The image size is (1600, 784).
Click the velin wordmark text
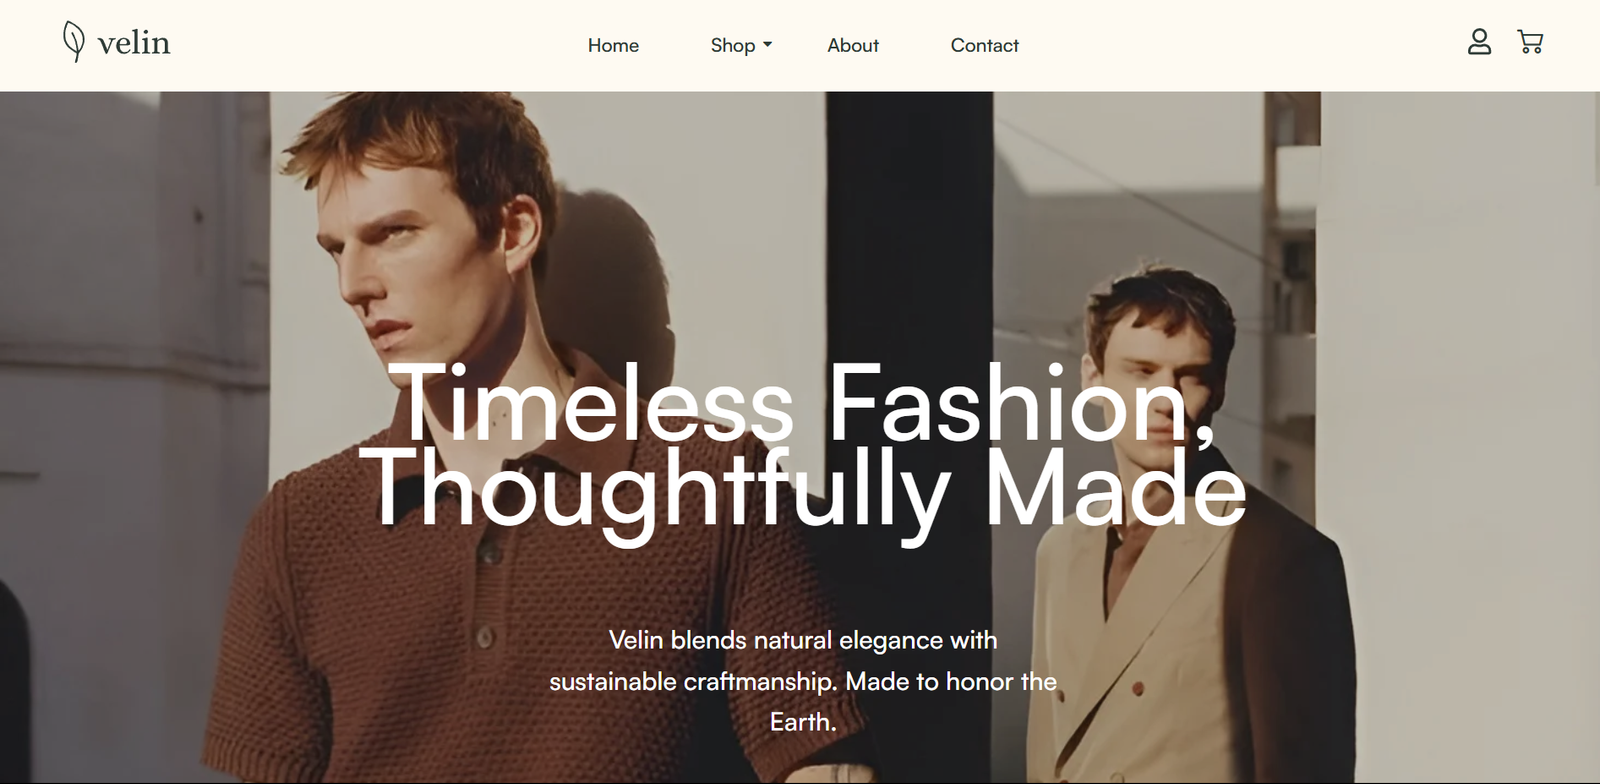coord(134,43)
